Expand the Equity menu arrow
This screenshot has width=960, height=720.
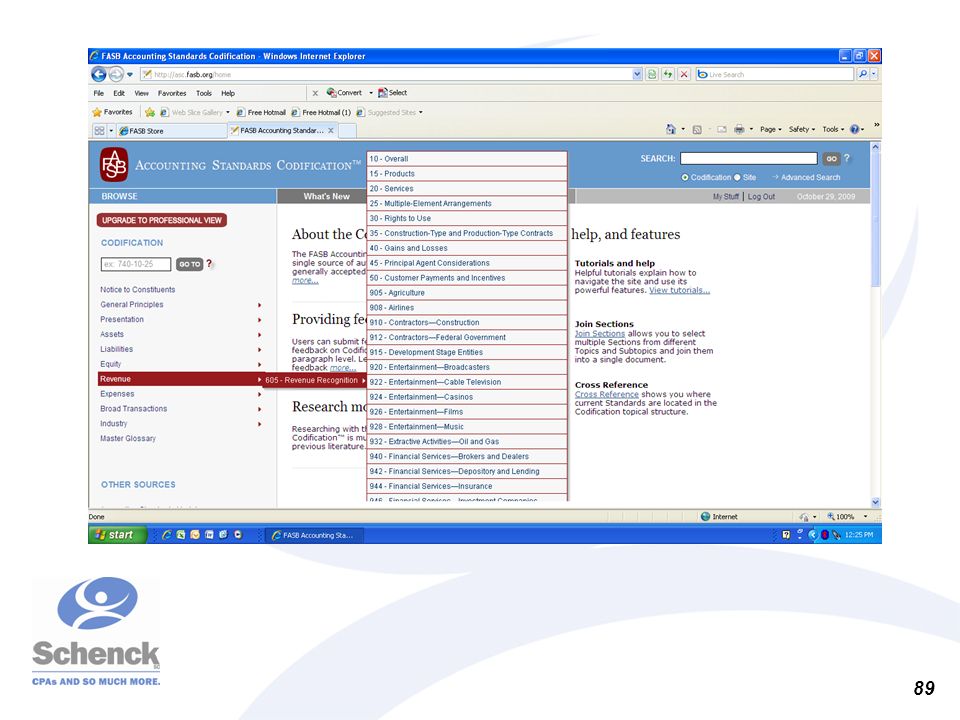(260, 364)
